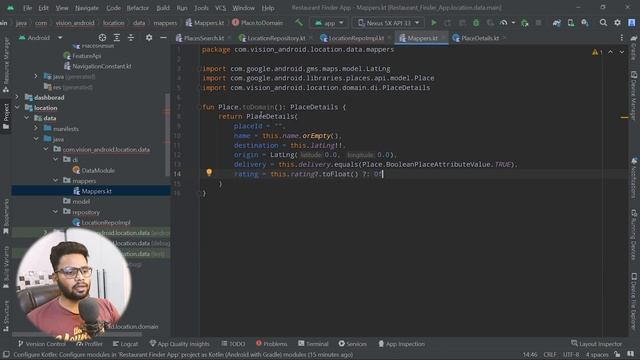Collapse the data module node
Viewport: 640px width, 360px height.
pyautogui.click(x=27, y=118)
